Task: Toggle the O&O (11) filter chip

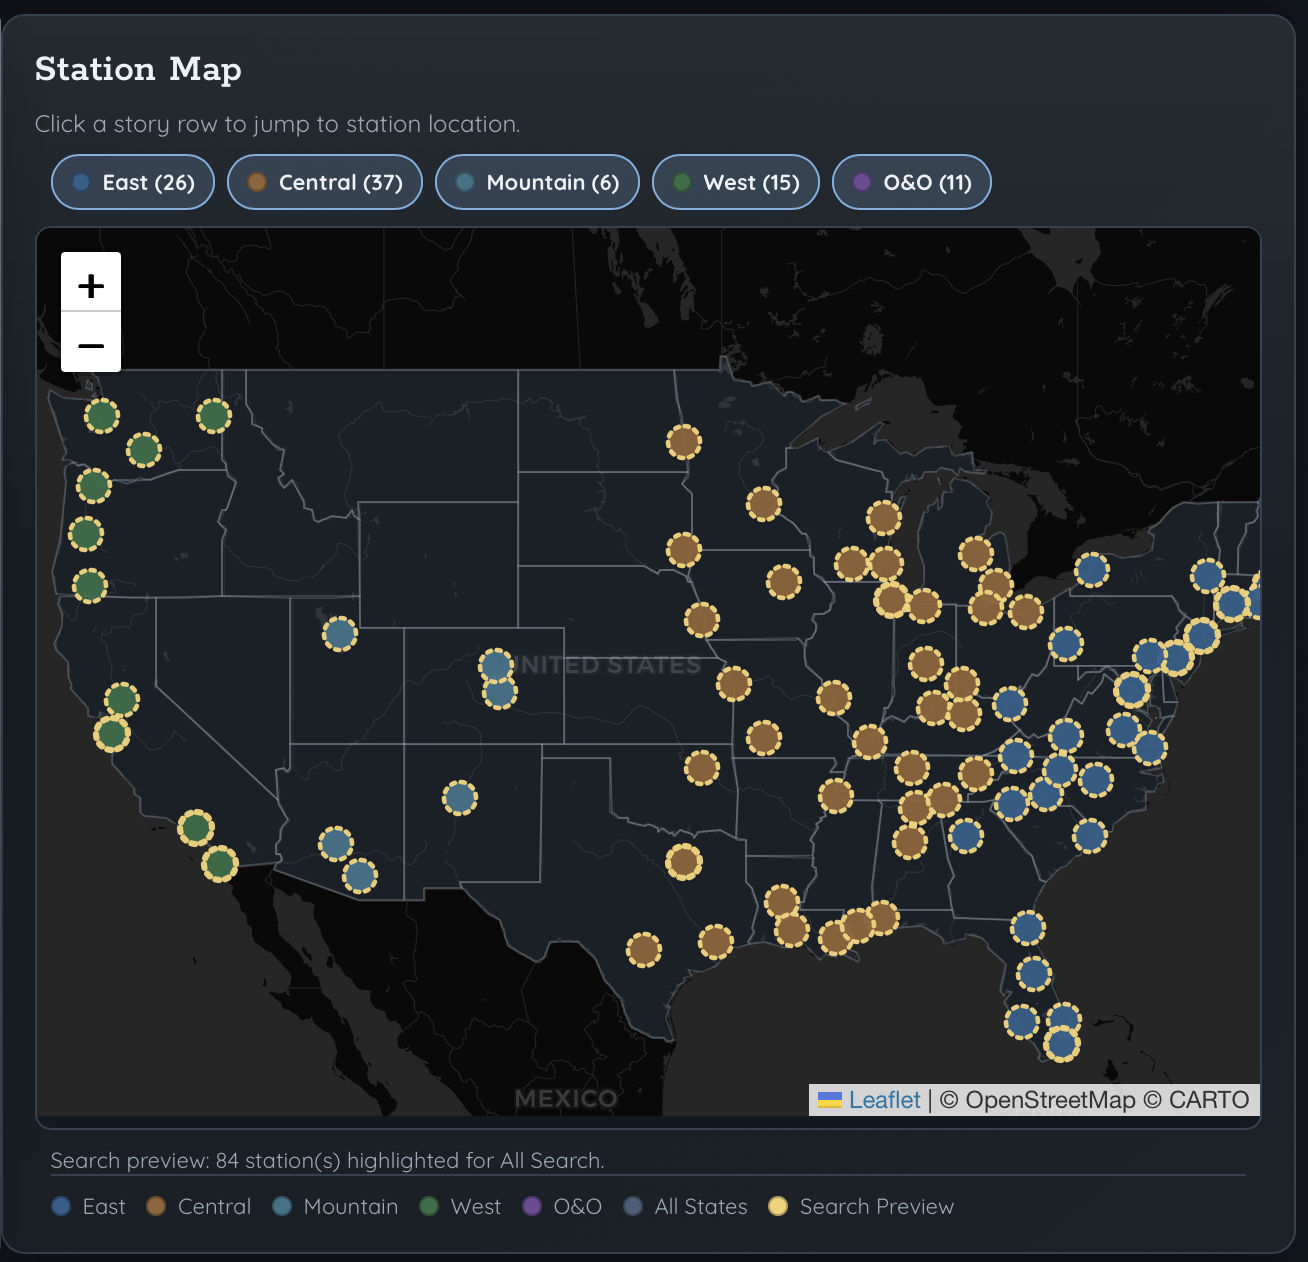Action: click(912, 182)
